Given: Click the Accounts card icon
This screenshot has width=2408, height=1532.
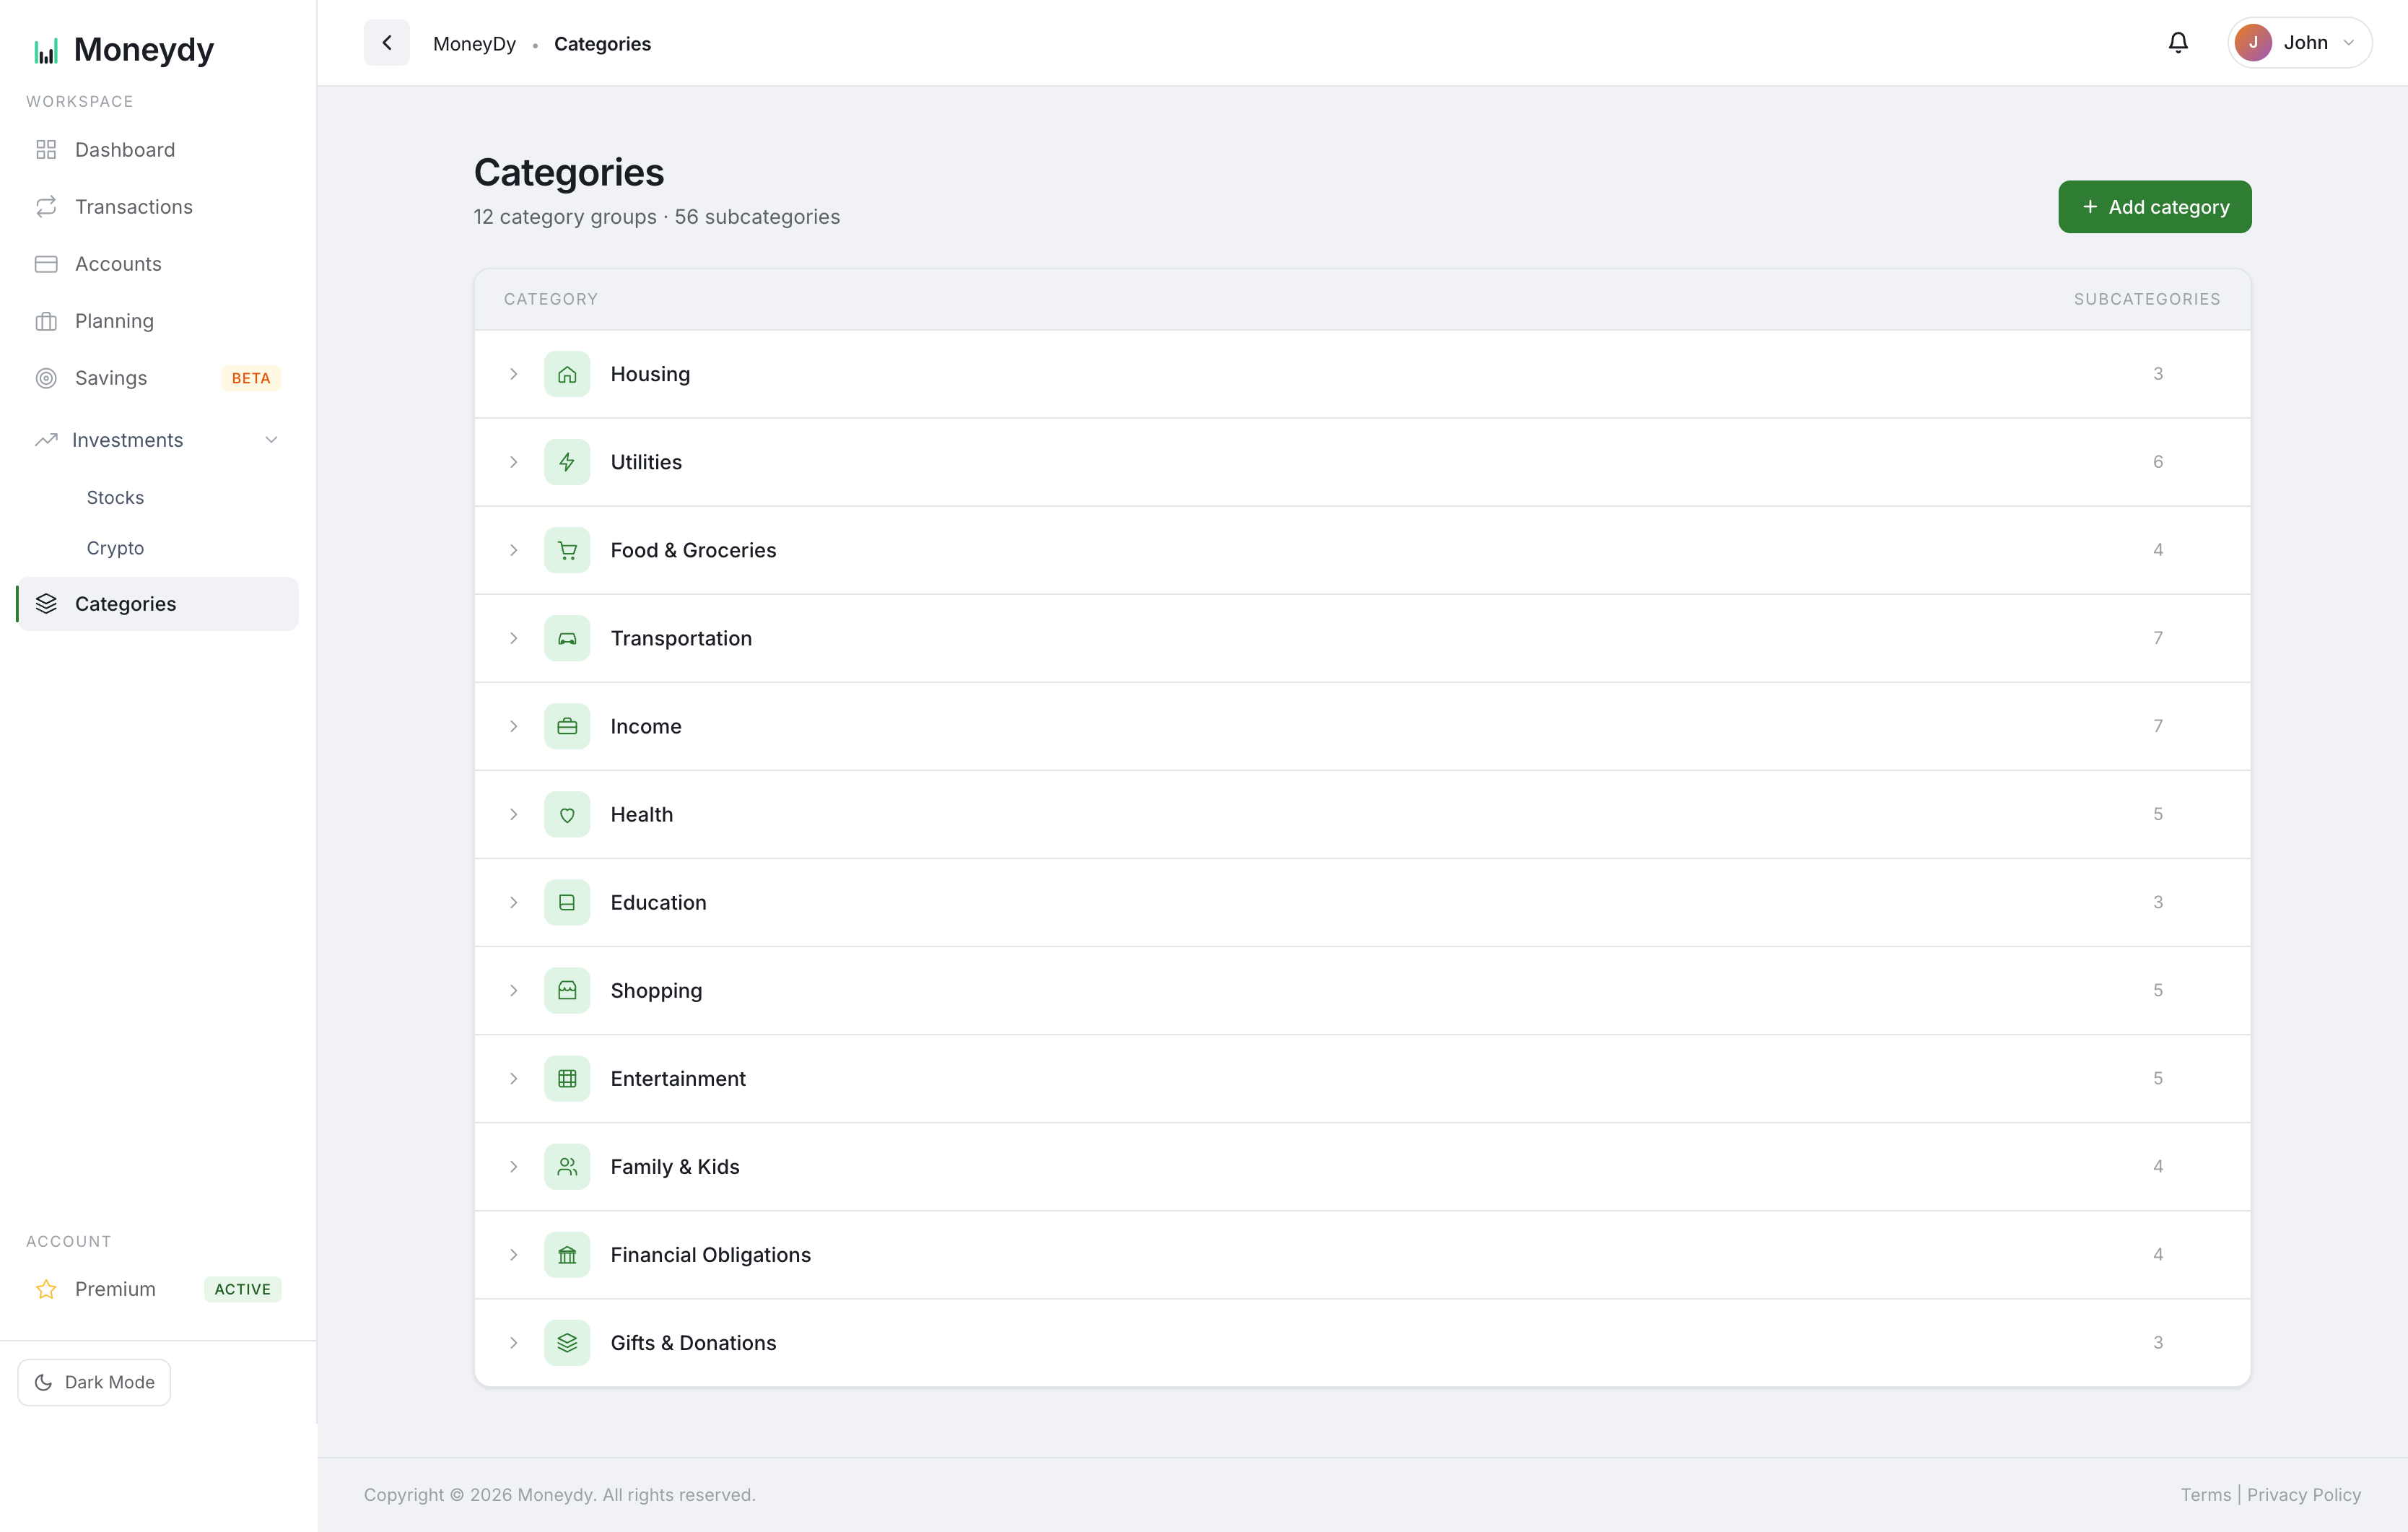Looking at the screenshot, I should [46, 264].
